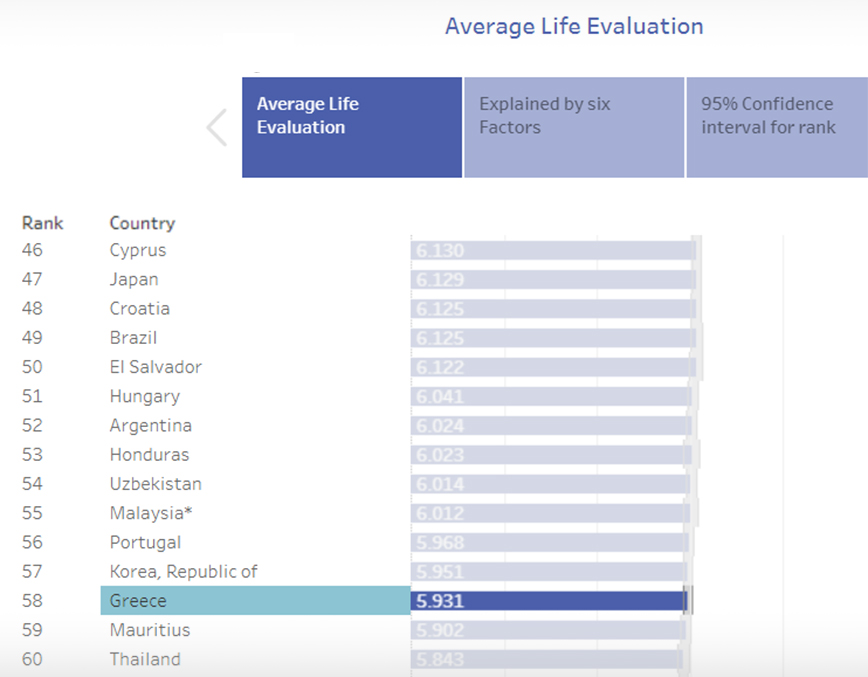Viewport: 868px width, 677px height.
Task: Click the Croatia country label
Action: pos(140,309)
